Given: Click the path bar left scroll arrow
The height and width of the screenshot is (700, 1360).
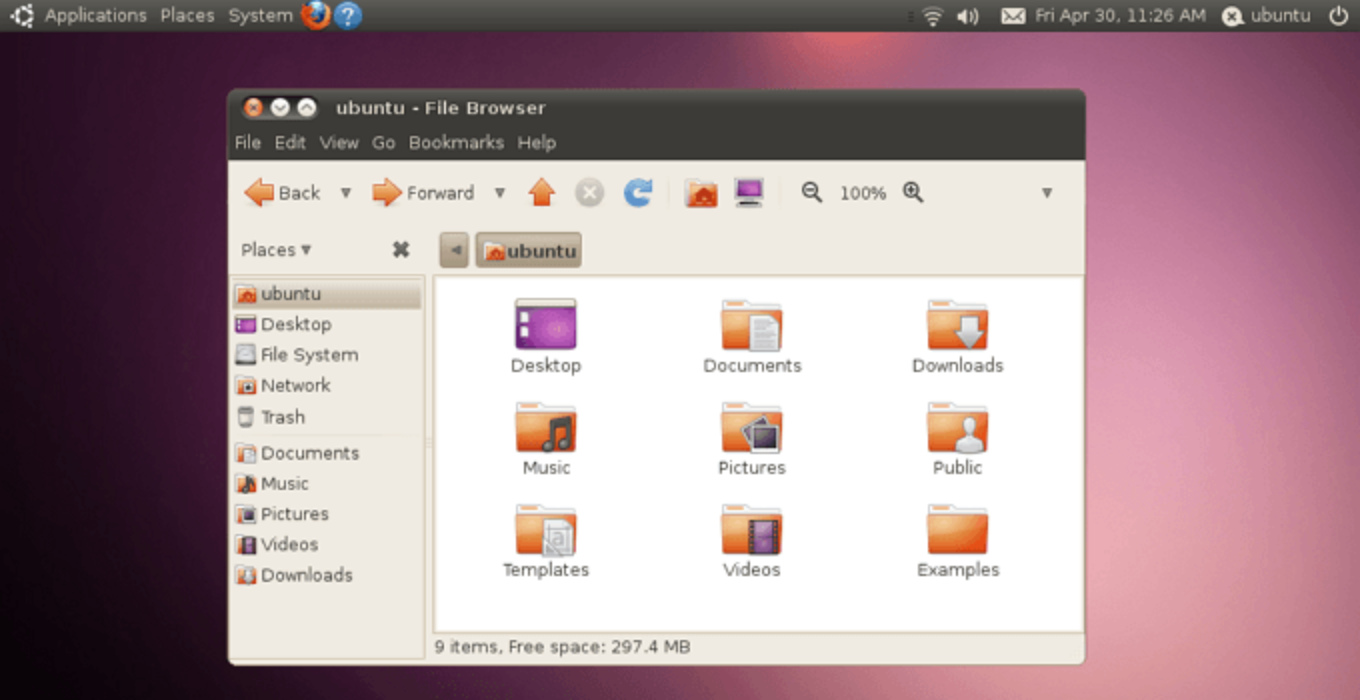Looking at the screenshot, I should [454, 250].
